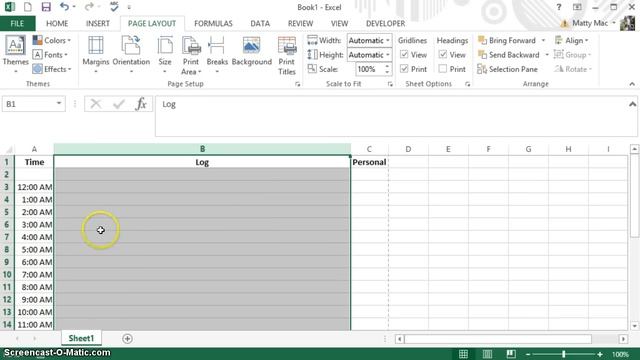Click the Matty Mac account name
The image size is (640, 360).
click(x=590, y=23)
